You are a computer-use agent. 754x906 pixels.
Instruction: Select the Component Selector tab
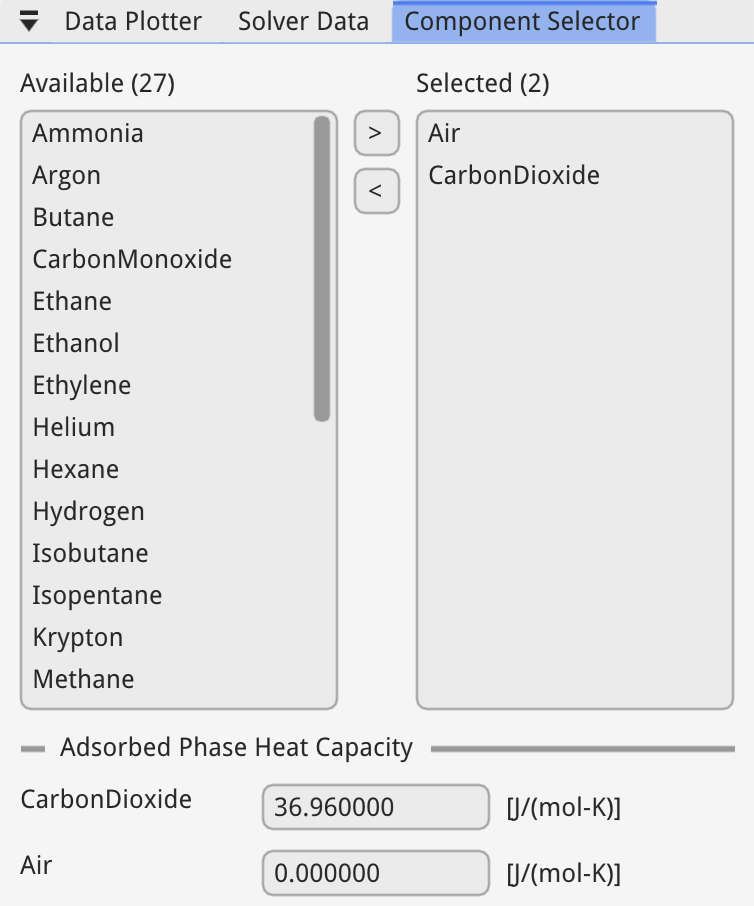point(522,22)
